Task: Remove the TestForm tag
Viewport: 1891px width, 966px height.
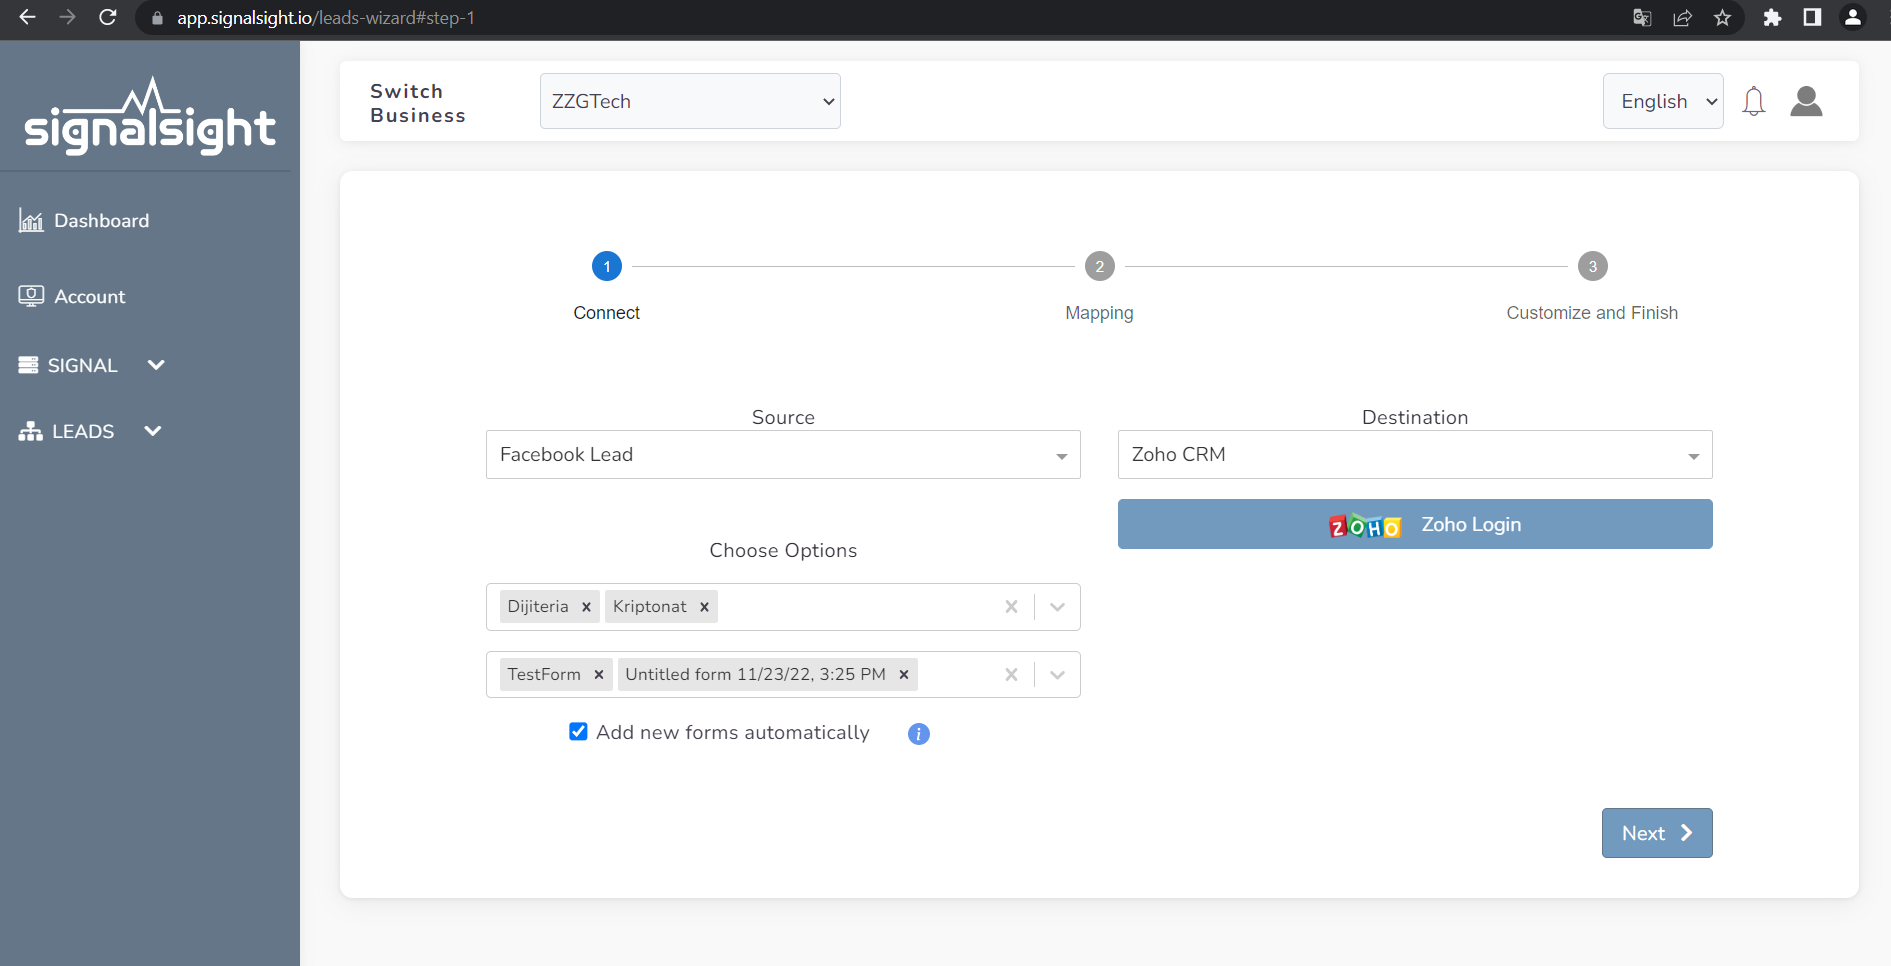Action: 598,675
